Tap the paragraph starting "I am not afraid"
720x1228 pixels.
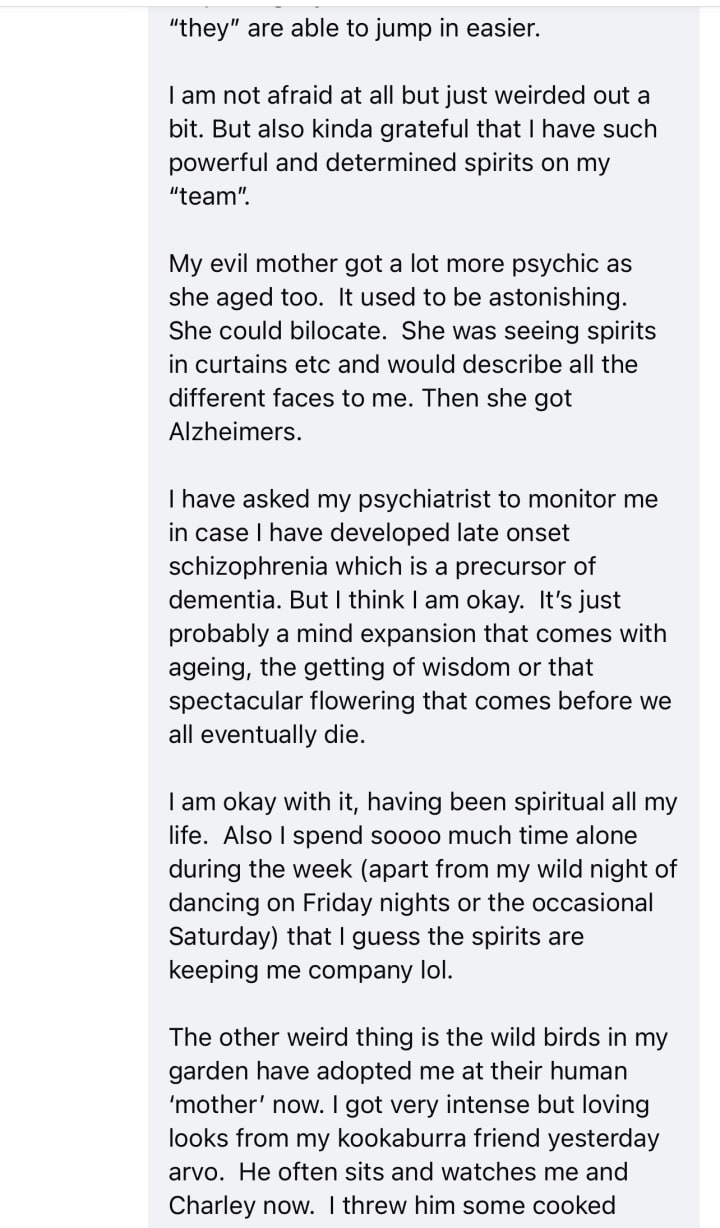[x=413, y=146]
